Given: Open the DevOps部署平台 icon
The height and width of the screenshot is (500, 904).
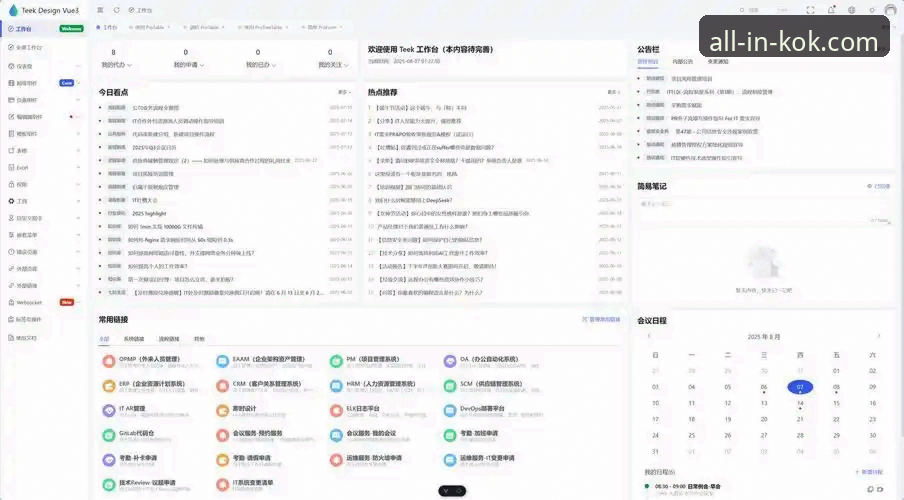Looking at the screenshot, I should 450,411.
